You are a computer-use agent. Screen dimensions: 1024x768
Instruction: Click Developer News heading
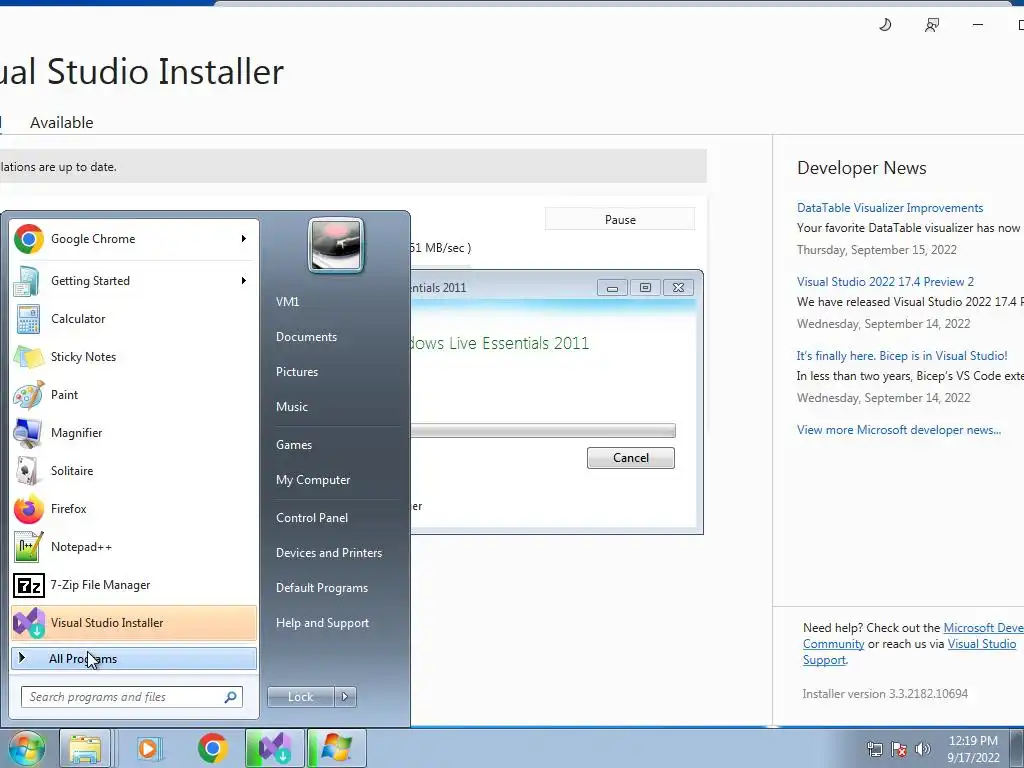[861, 168]
